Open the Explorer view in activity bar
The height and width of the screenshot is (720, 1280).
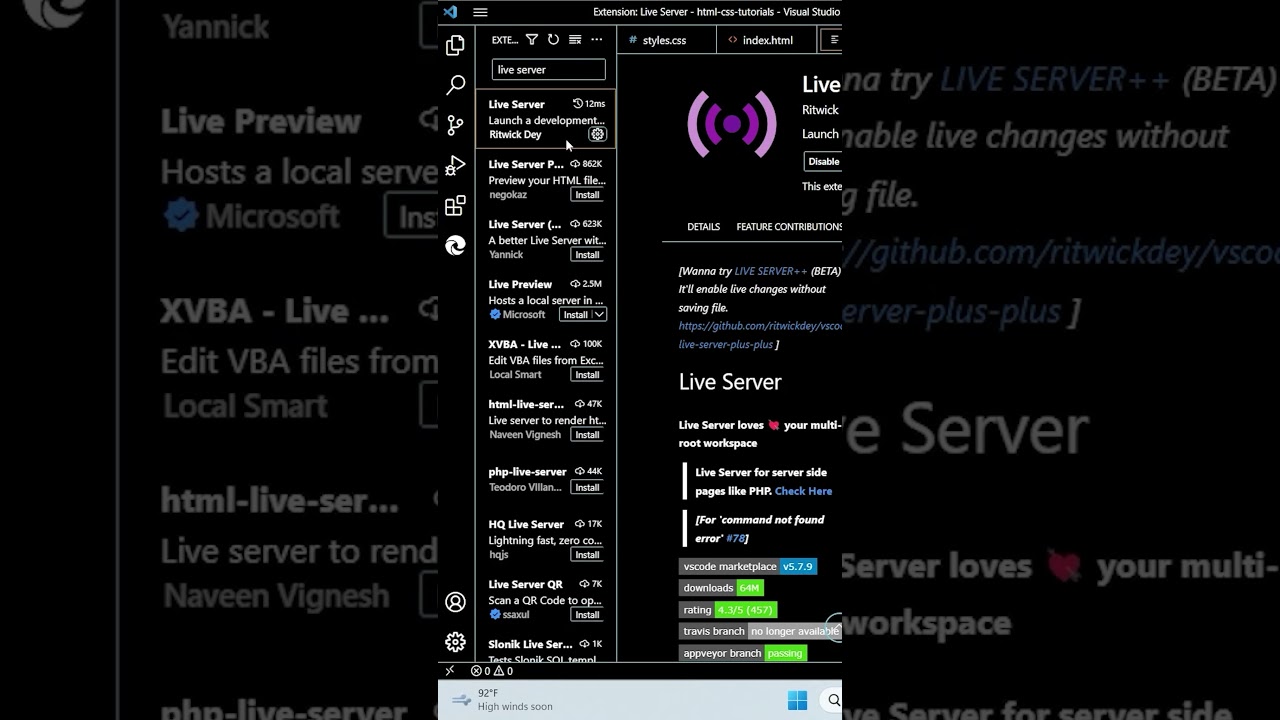[x=455, y=45]
